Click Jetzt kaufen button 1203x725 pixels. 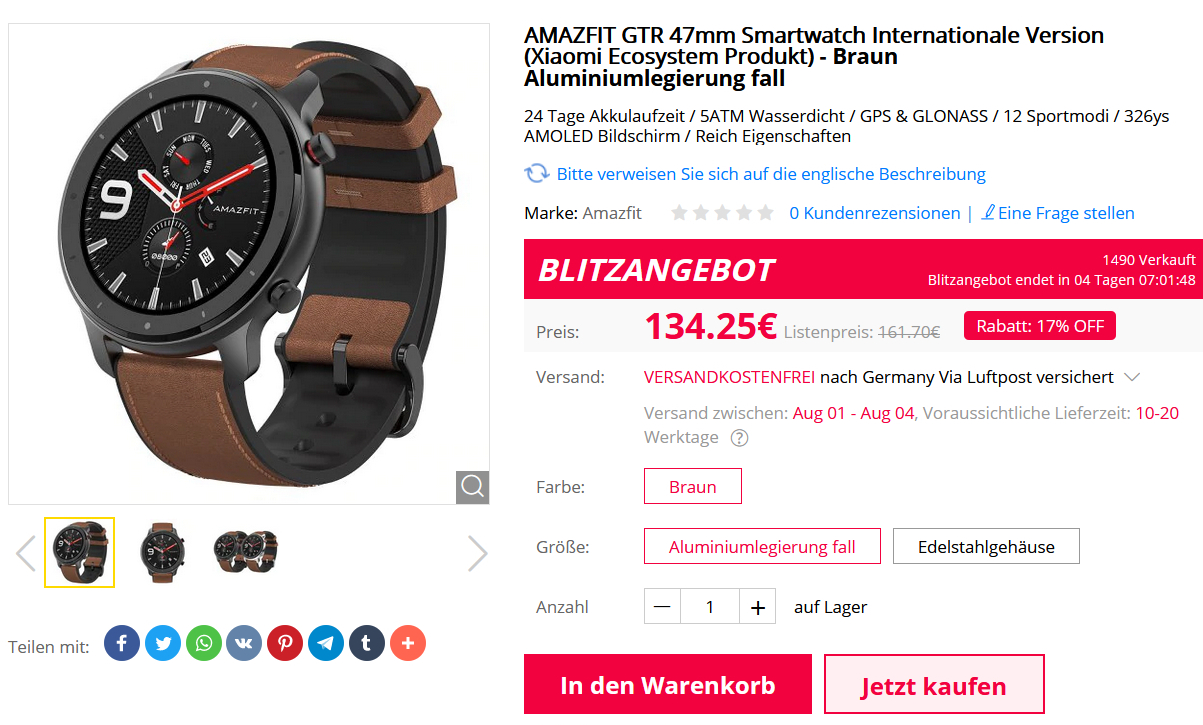(934, 685)
